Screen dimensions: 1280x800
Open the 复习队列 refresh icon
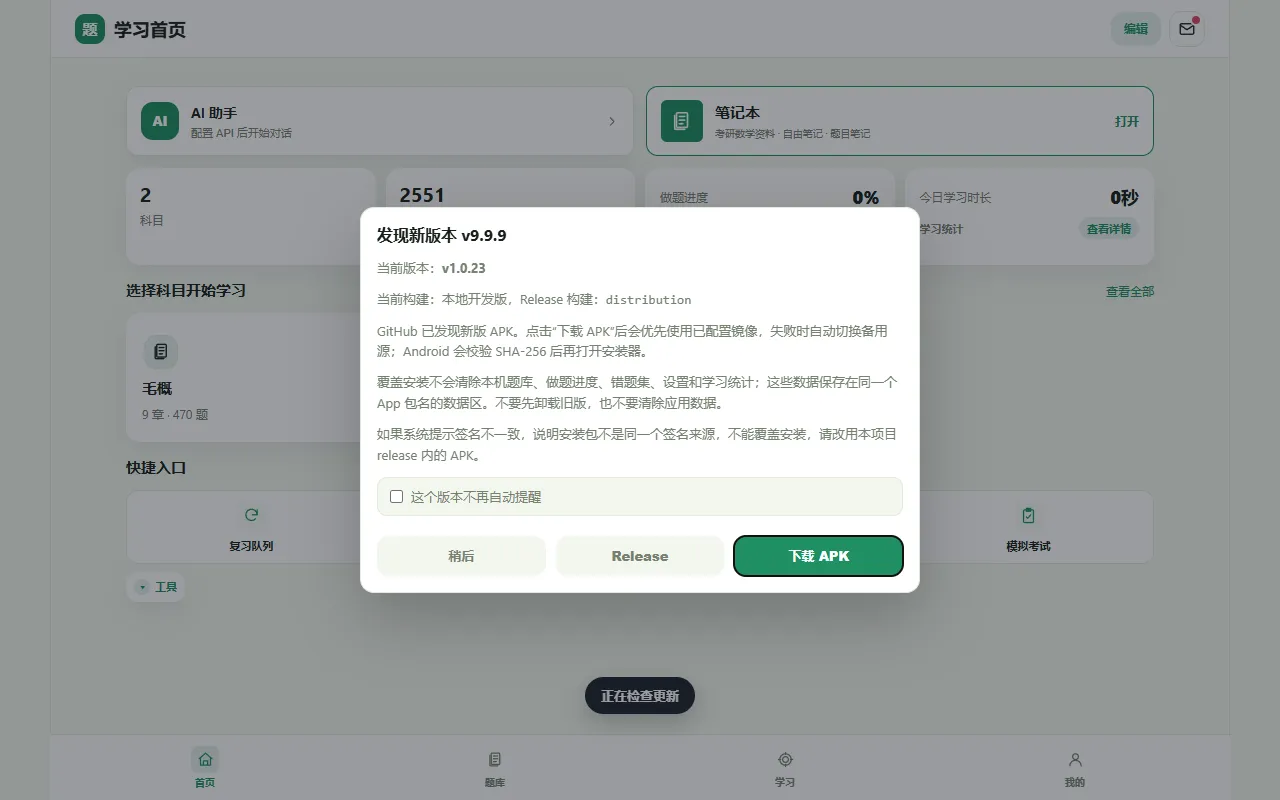tap(251, 515)
